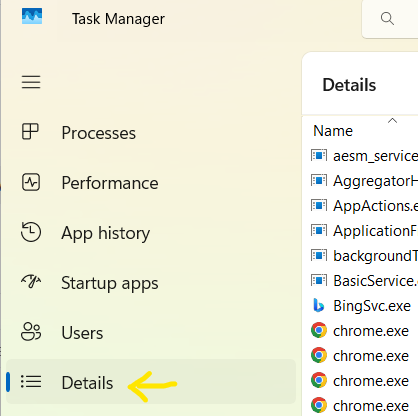The image size is (418, 416).
Task: Open the Startup apps gauge icon
Action: [x=31, y=281]
